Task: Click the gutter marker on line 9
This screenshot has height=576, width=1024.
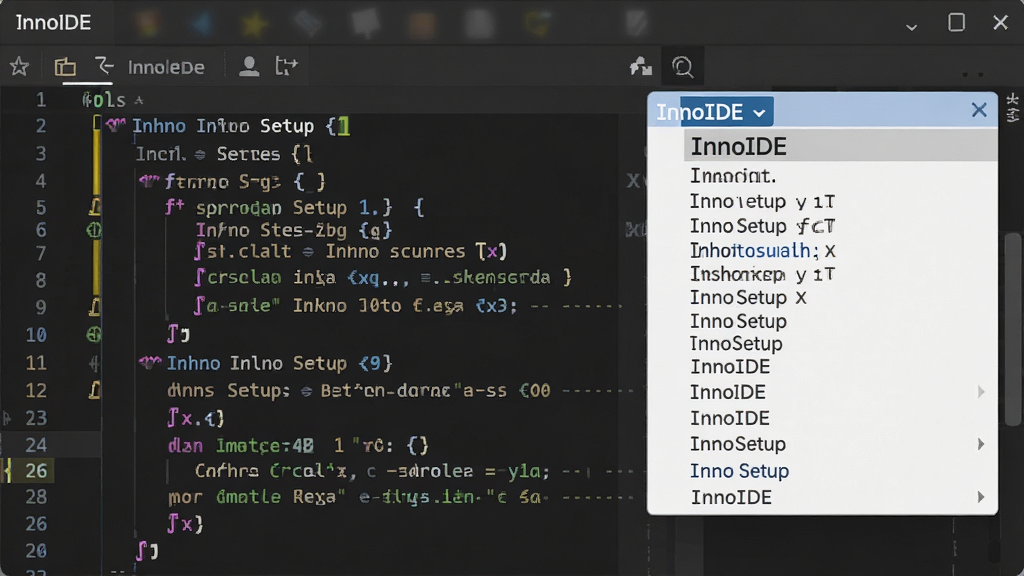Action: [x=95, y=306]
